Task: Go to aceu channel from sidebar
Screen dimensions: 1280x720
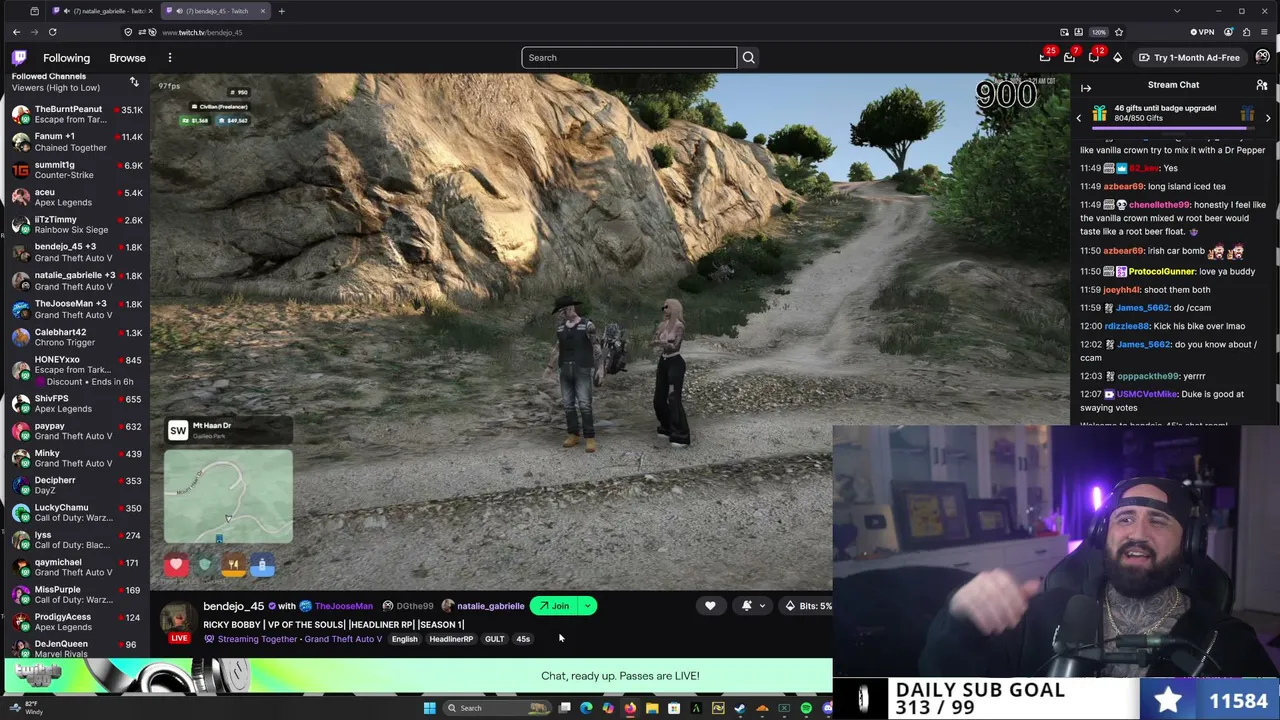Action: click(x=77, y=197)
